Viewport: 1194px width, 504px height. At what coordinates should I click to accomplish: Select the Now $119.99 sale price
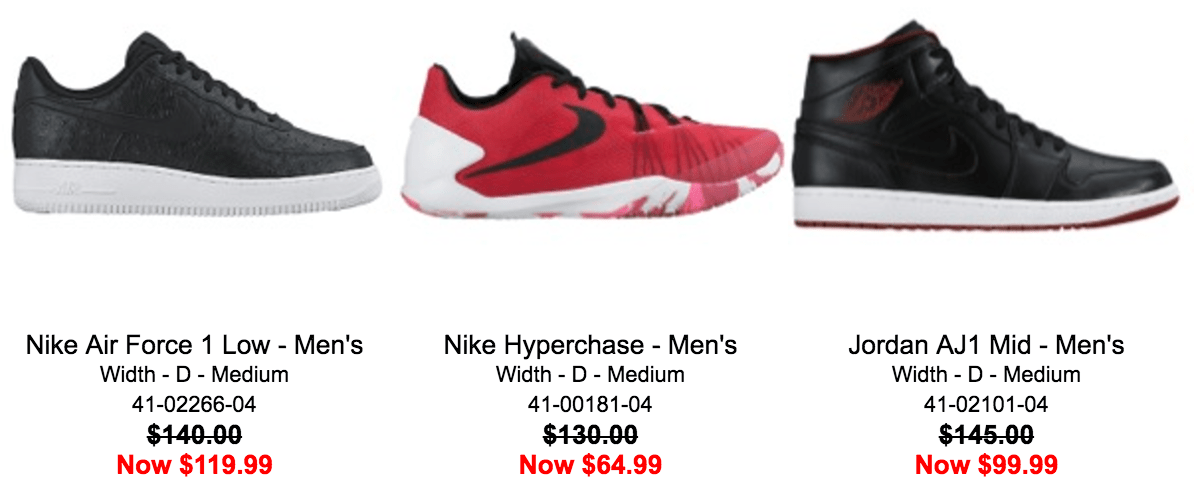(x=194, y=464)
